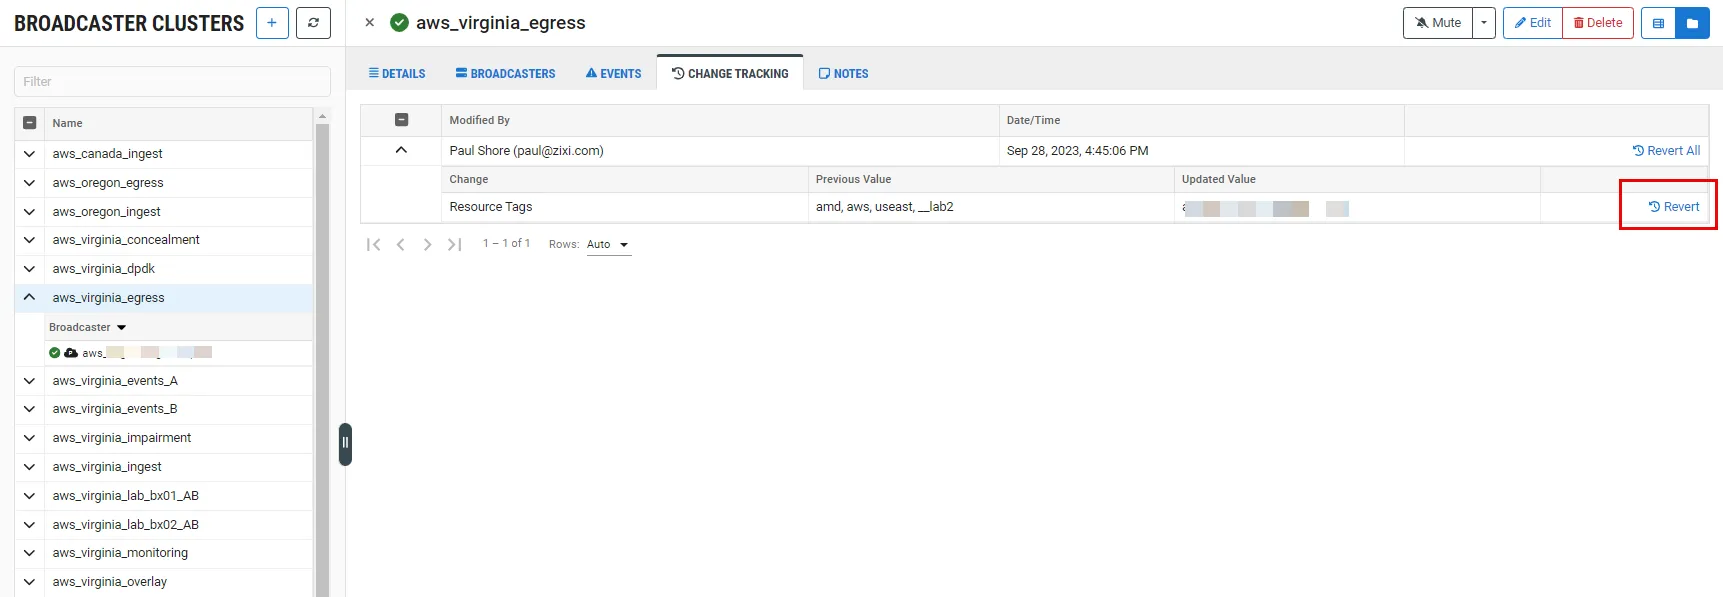
Task: Go to the previous page of changes
Action: point(400,244)
